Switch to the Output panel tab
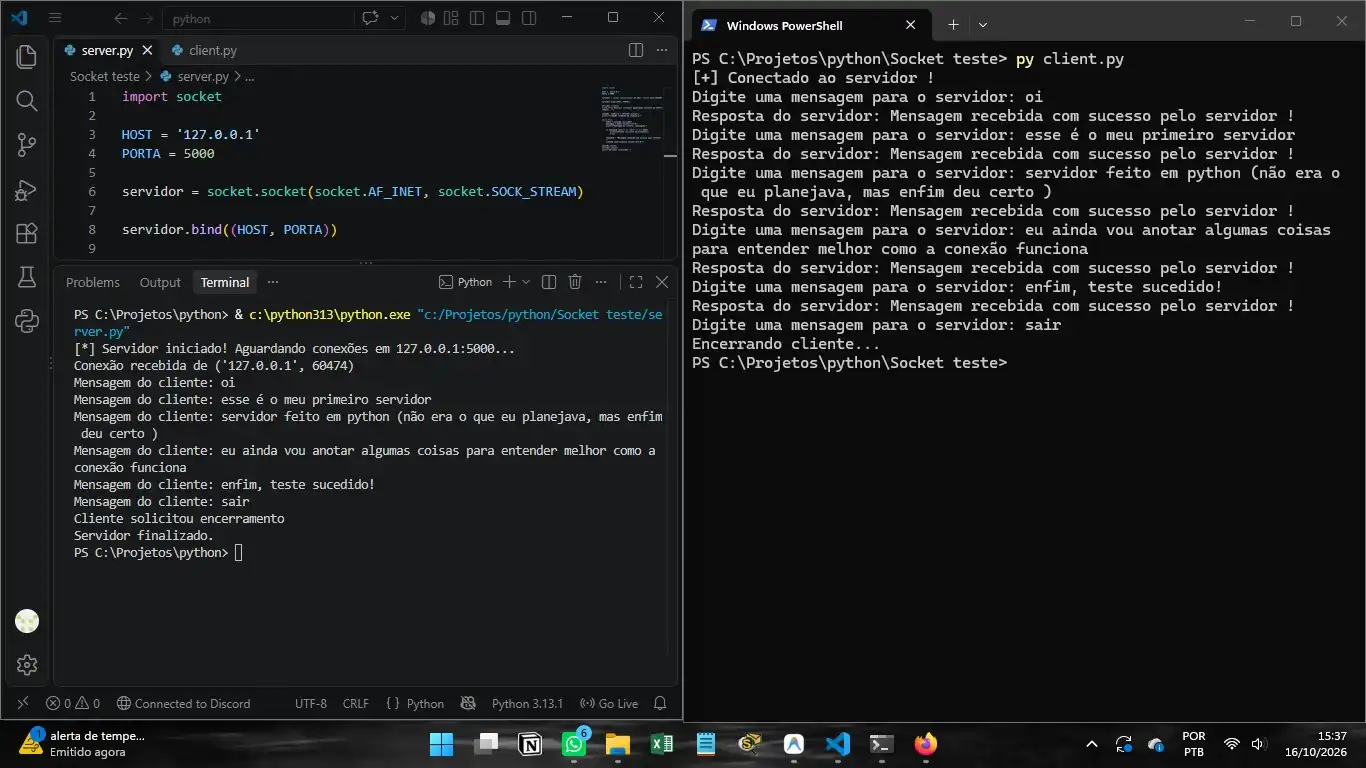The image size is (1366, 768). [160, 283]
